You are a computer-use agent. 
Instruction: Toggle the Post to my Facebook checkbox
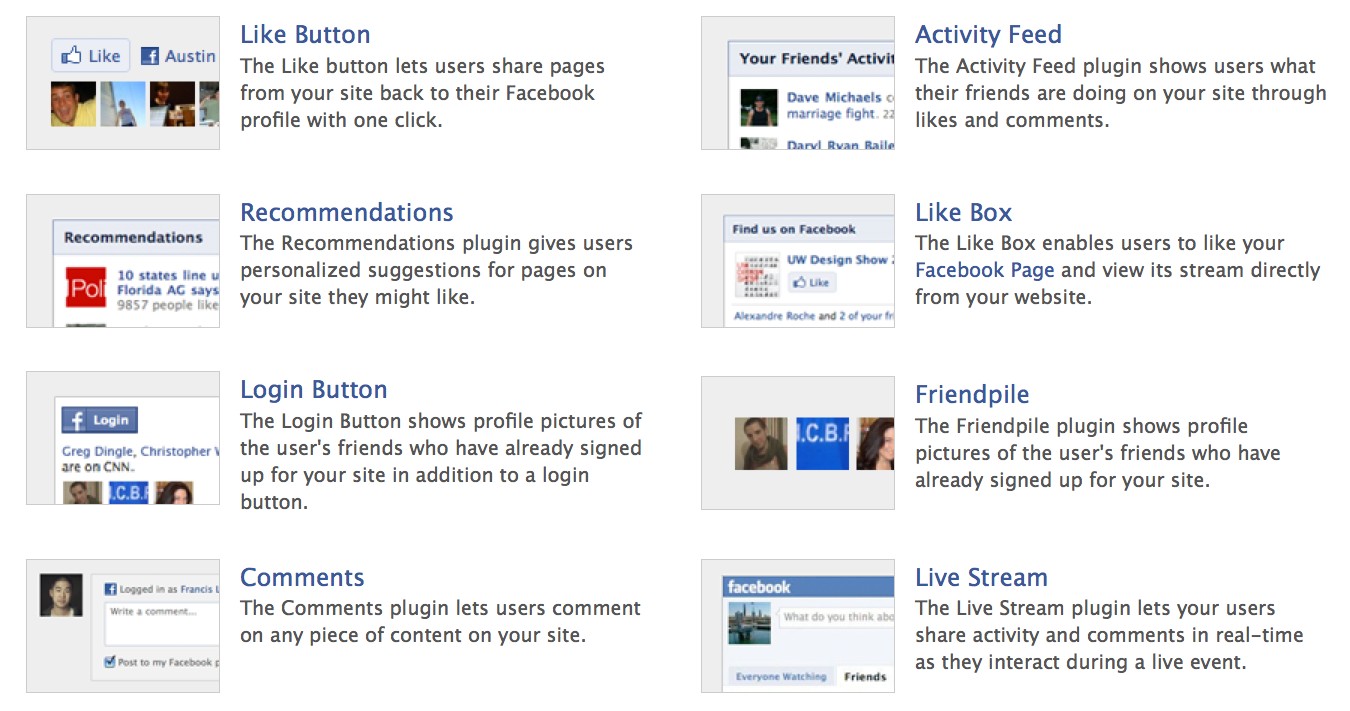(x=110, y=662)
